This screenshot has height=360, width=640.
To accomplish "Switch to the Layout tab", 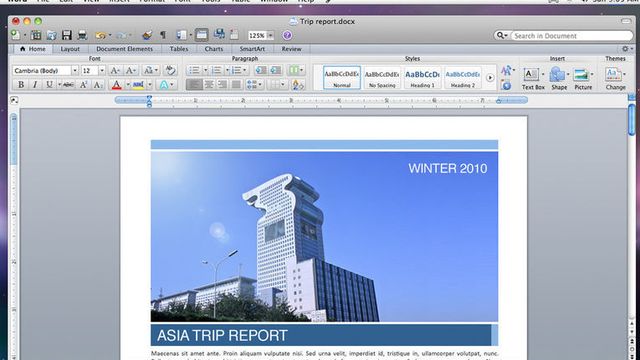I will [70, 49].
